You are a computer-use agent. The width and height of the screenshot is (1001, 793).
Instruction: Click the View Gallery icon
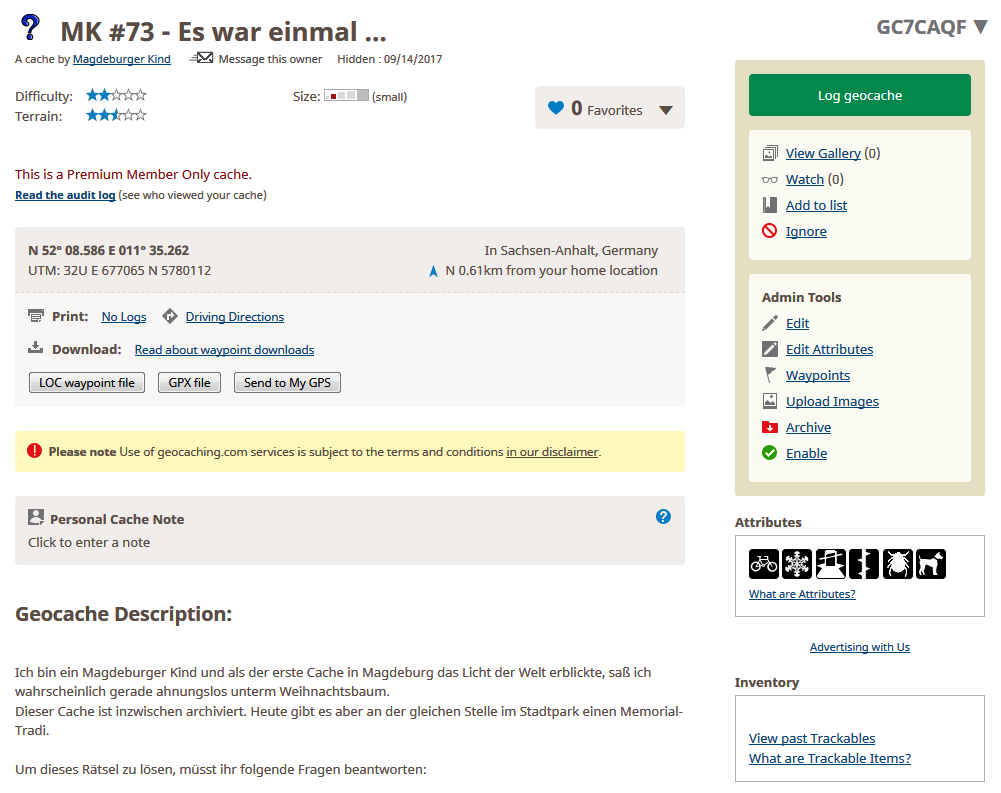pos(770,153)
